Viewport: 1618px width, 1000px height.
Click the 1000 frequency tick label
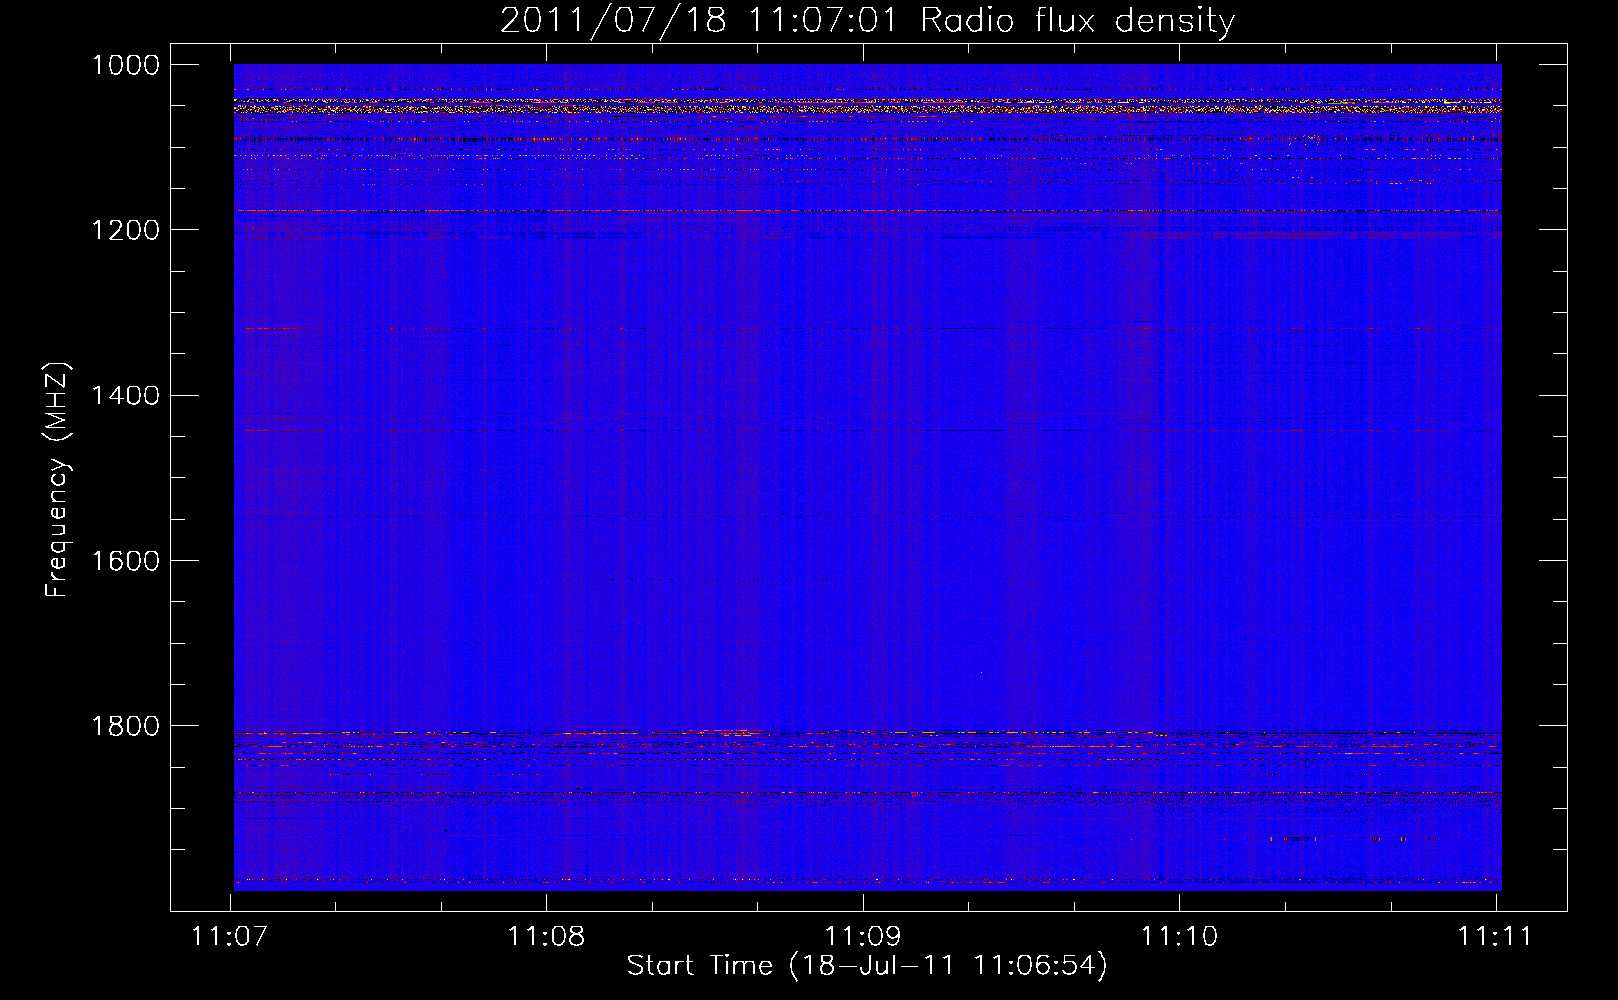pyautogui.click(x=126, y=65)
